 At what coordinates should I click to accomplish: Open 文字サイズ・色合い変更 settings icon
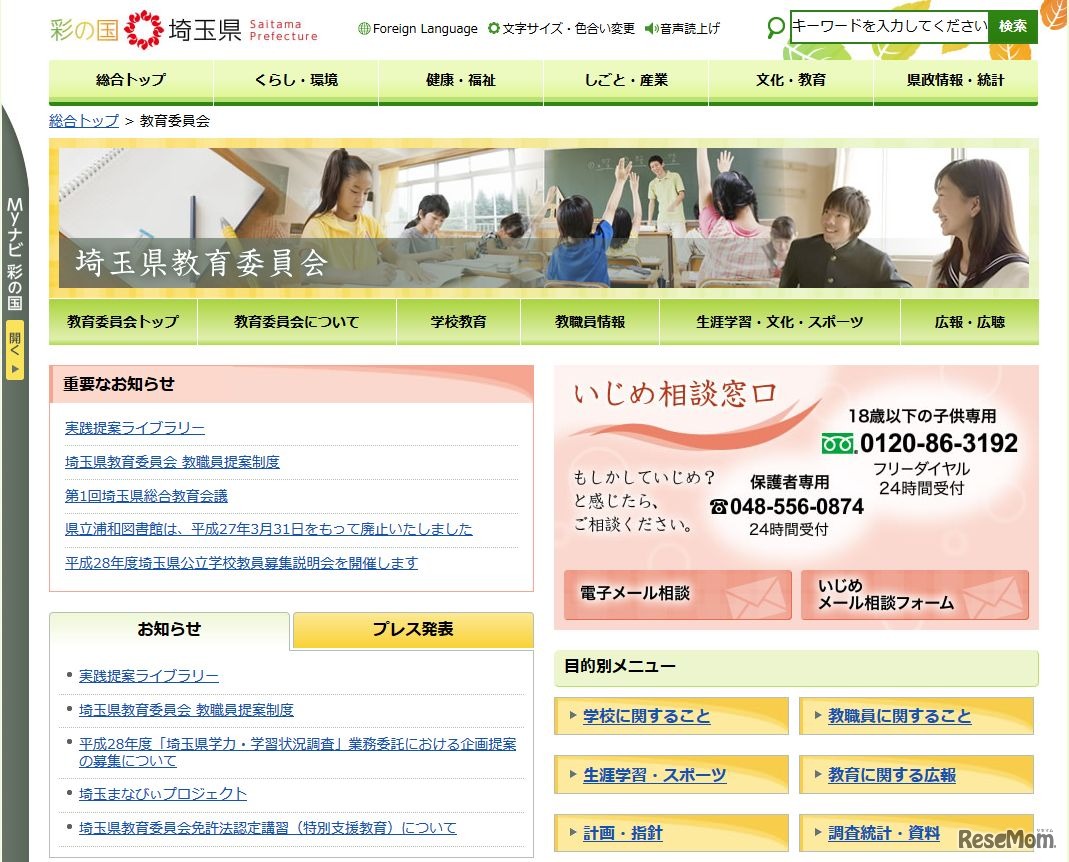[x=493, y=29]
